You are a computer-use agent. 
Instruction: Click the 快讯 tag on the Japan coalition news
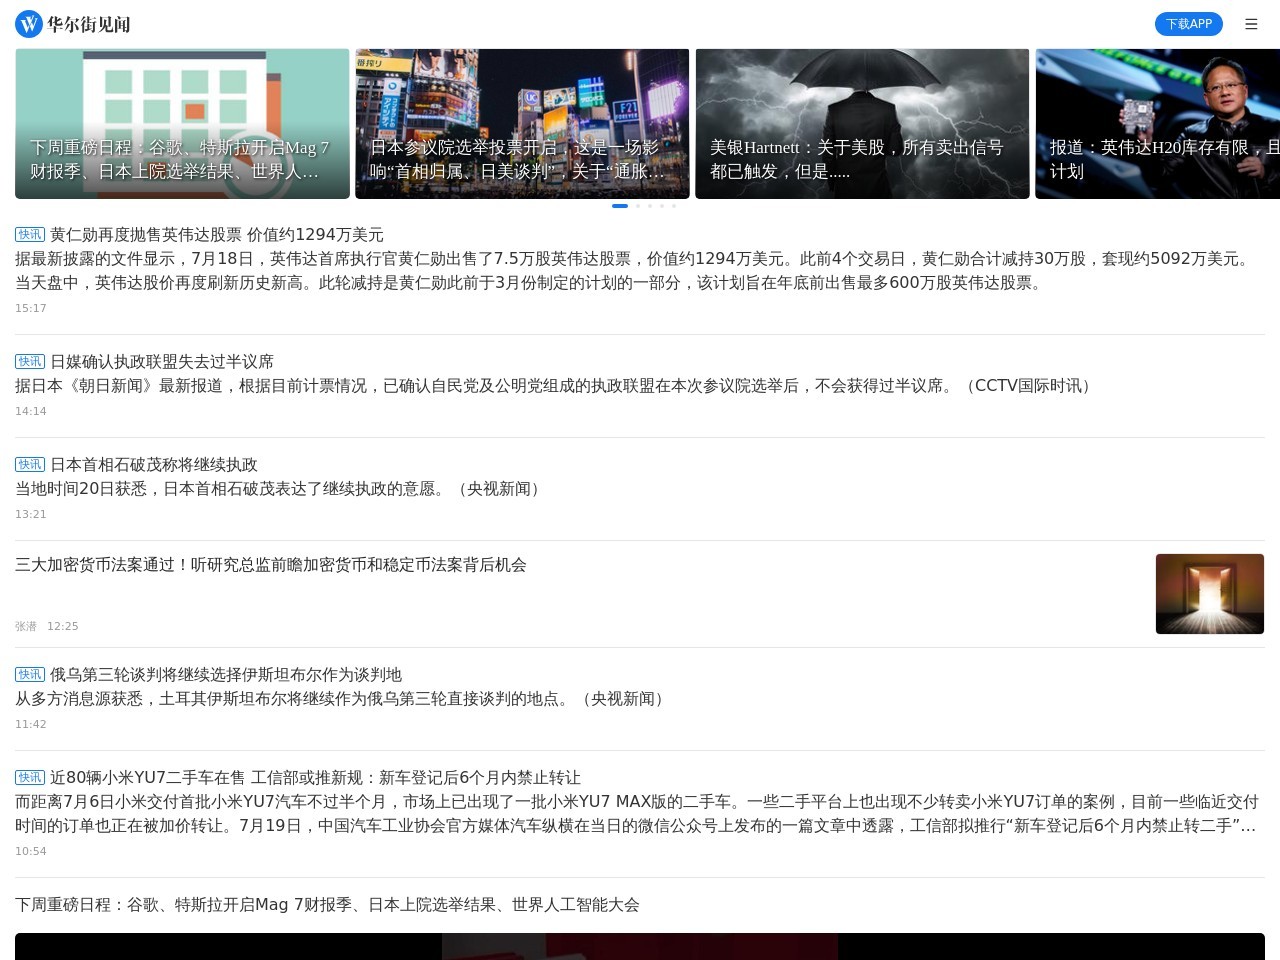tap(30, 362)
